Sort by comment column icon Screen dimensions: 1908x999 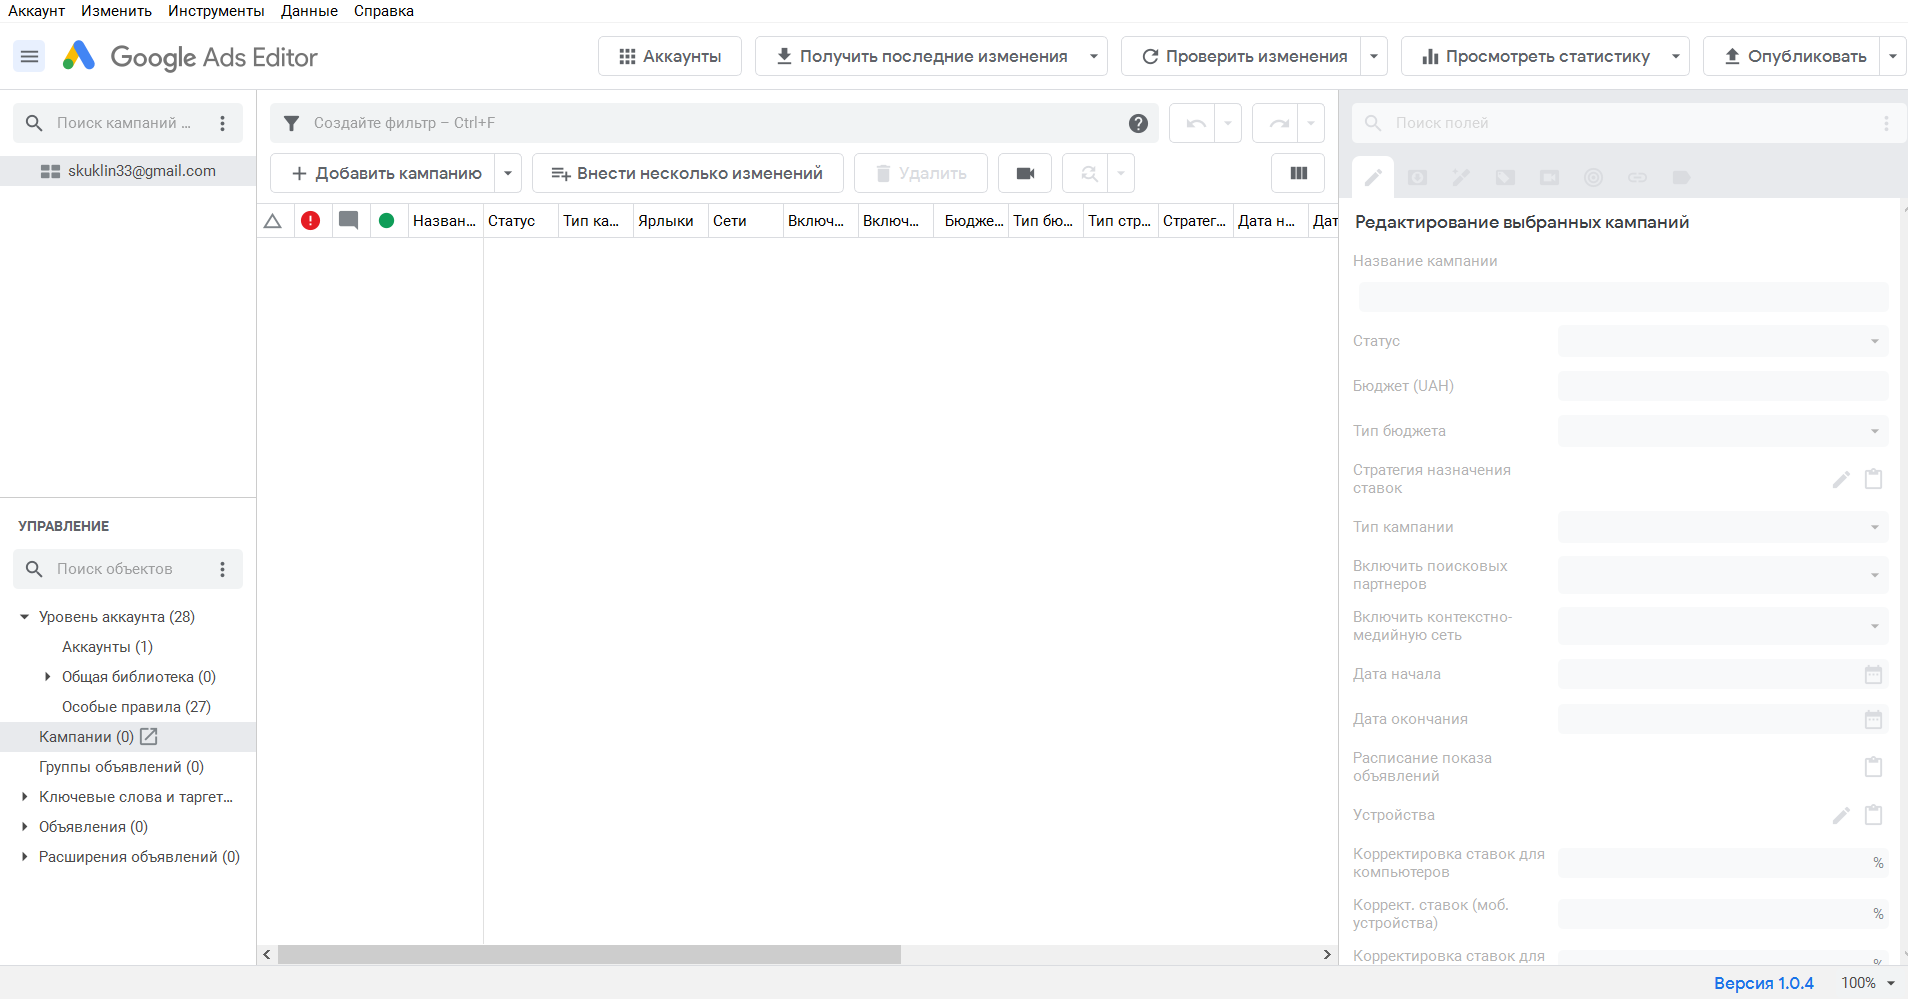click(349, 221)
